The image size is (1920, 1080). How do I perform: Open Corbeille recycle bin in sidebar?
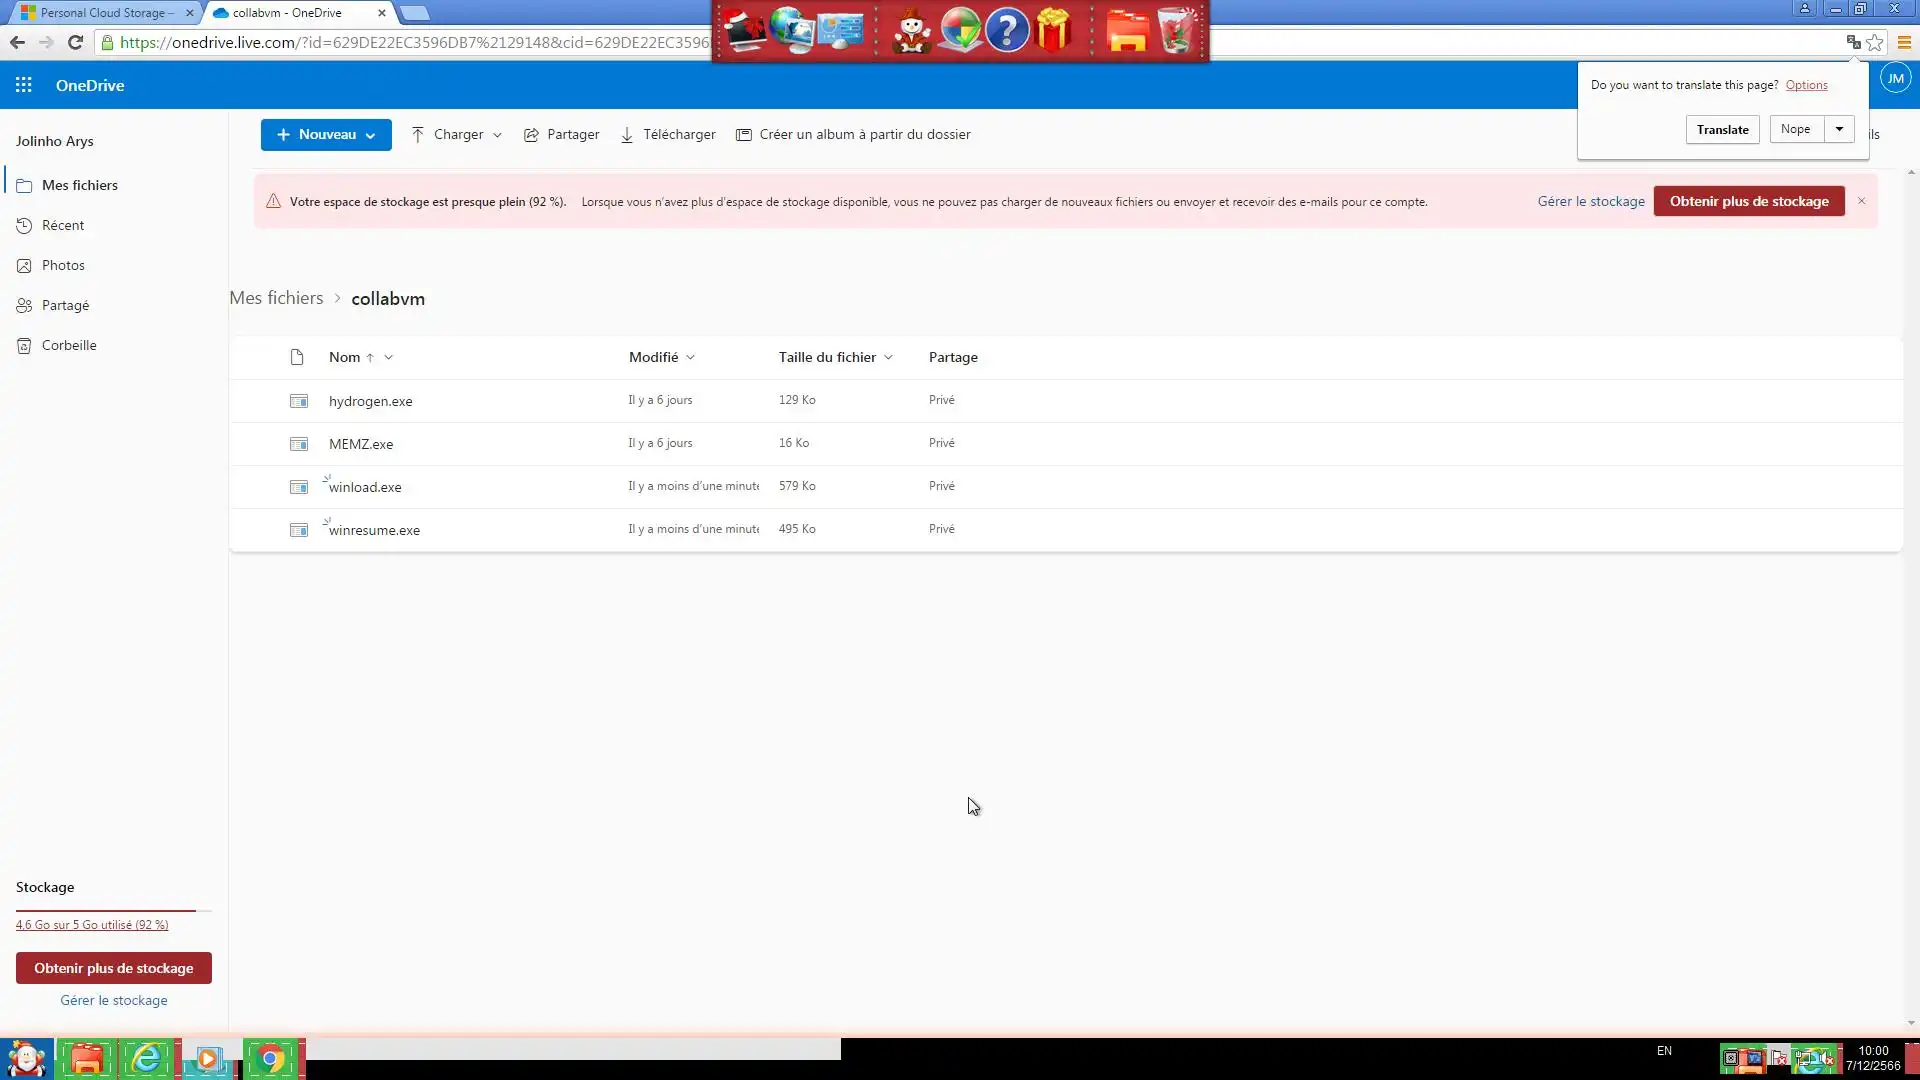tap(69, 345)
